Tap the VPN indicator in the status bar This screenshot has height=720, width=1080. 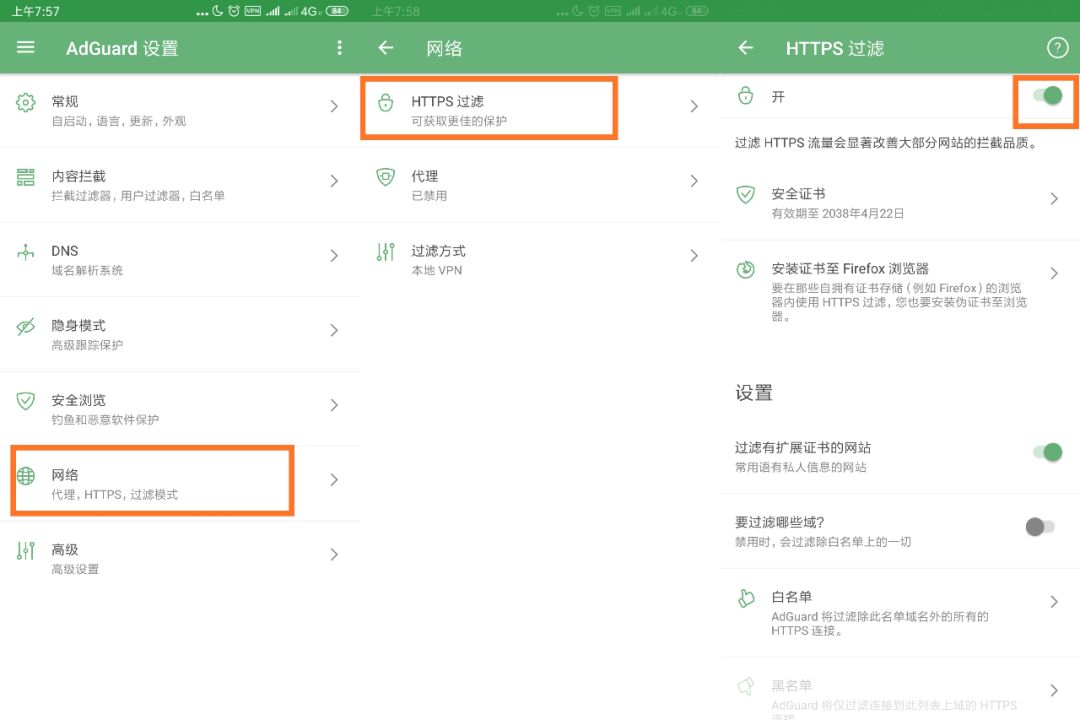tap(253, 11)
